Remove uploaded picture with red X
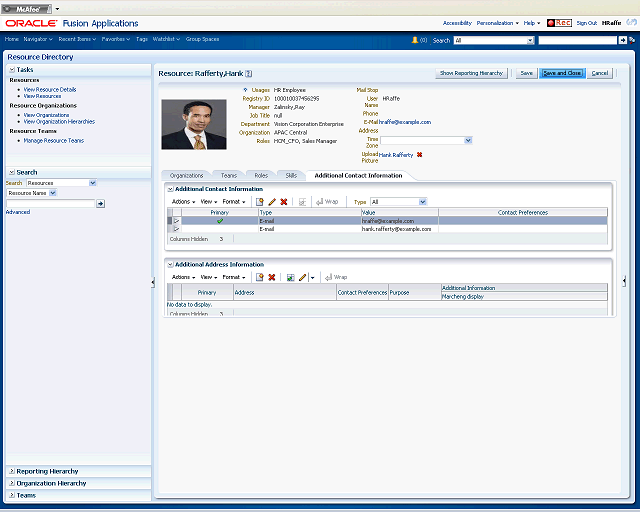This screenshot has height=512, width=640. (x=420, y=155)
